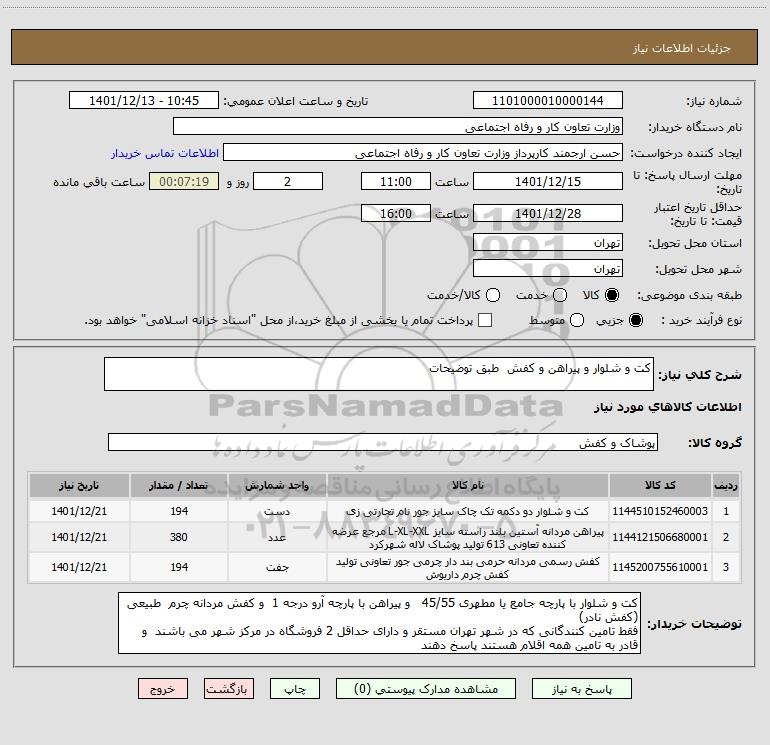
Task: Click the گروه کالا field پوشاک و کفش
Action: coord(383,442)
